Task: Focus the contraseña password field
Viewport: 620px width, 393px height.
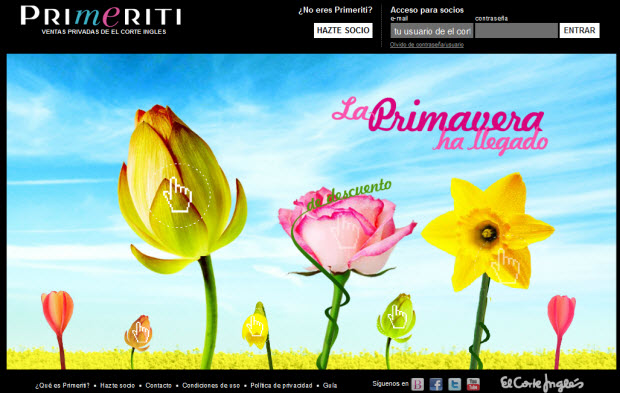Action: click(x=516, y=31)
